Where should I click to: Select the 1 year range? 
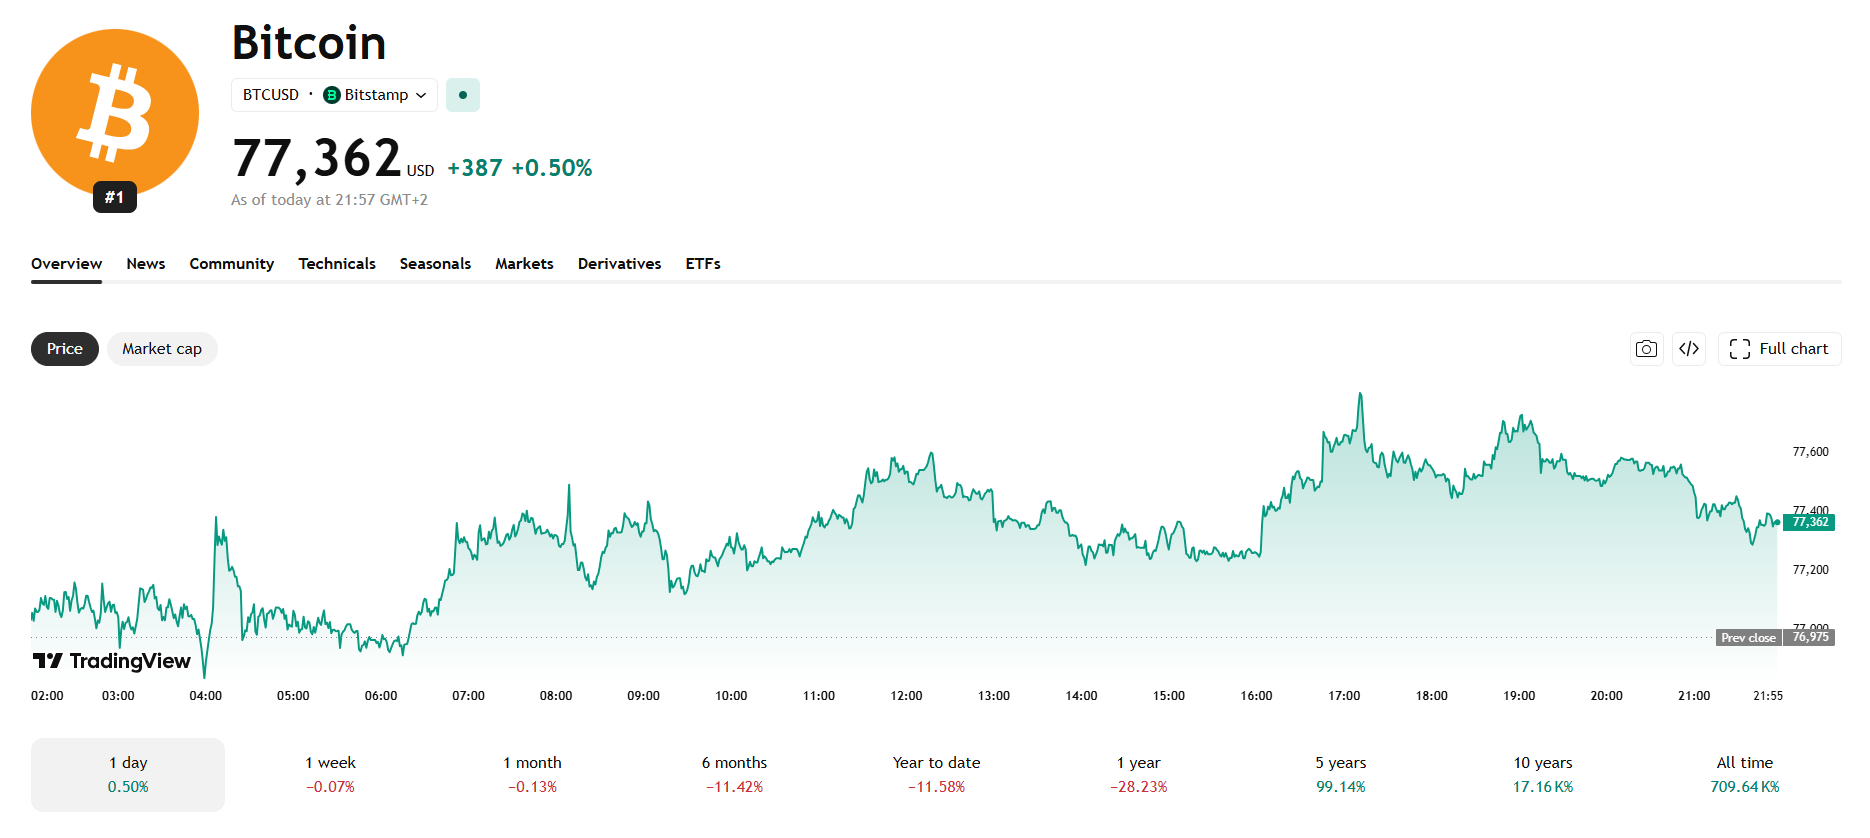tap(1138, 775)
